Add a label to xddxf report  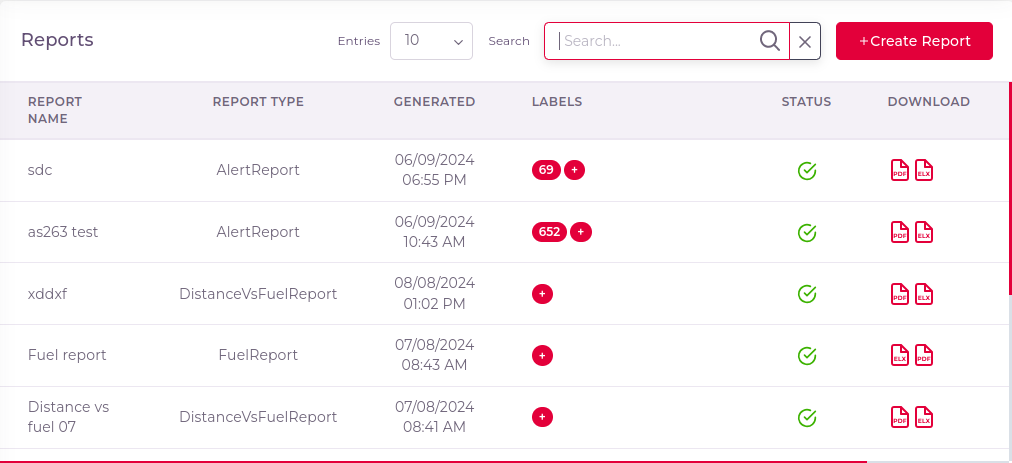coord(542,294)
